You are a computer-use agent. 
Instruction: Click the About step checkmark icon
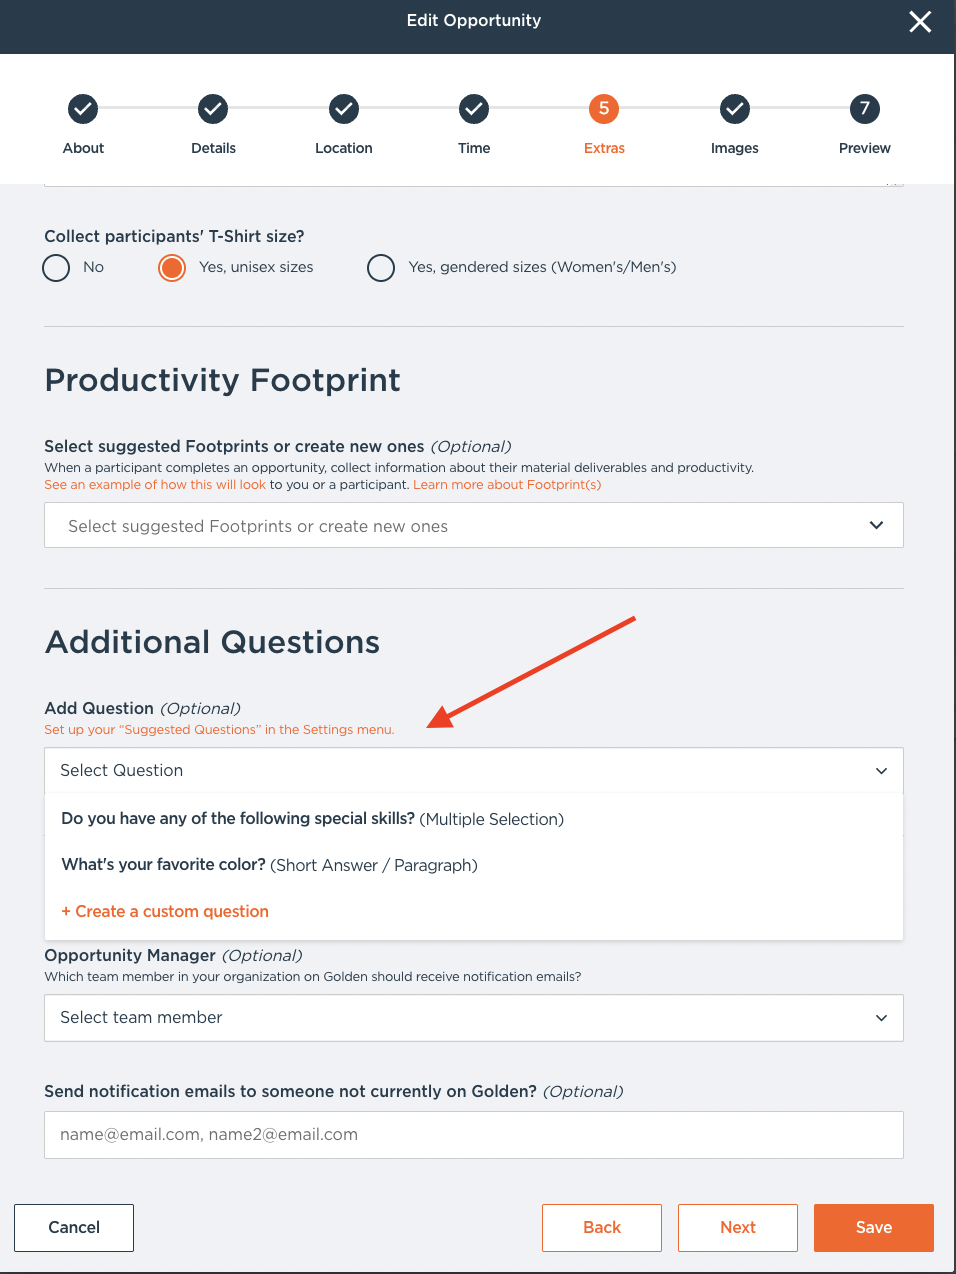click(x=83, y=109)
